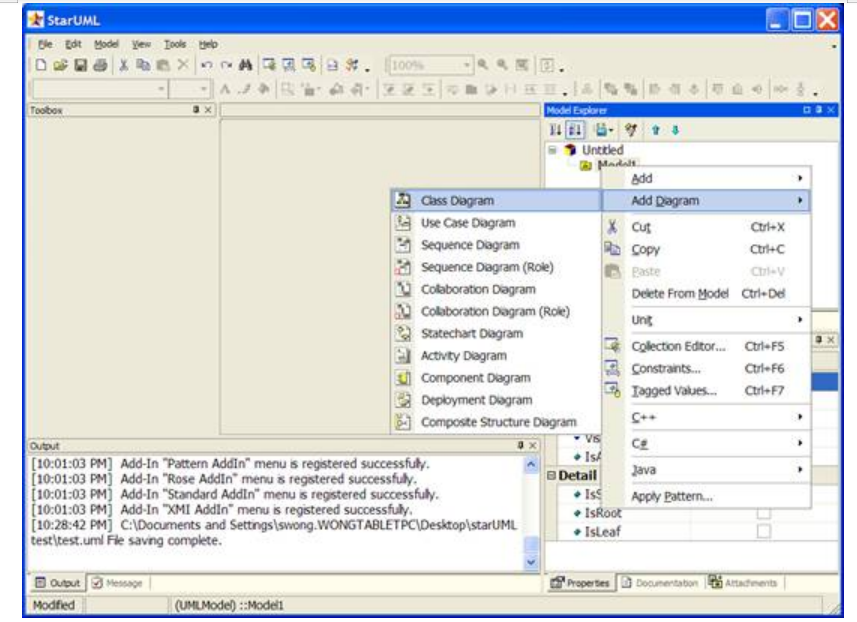The width and height of the screenshot is (857, 622).
Task: Choose Class Diagram from Add Diagram submenu
Action: [x=496, y=201]
